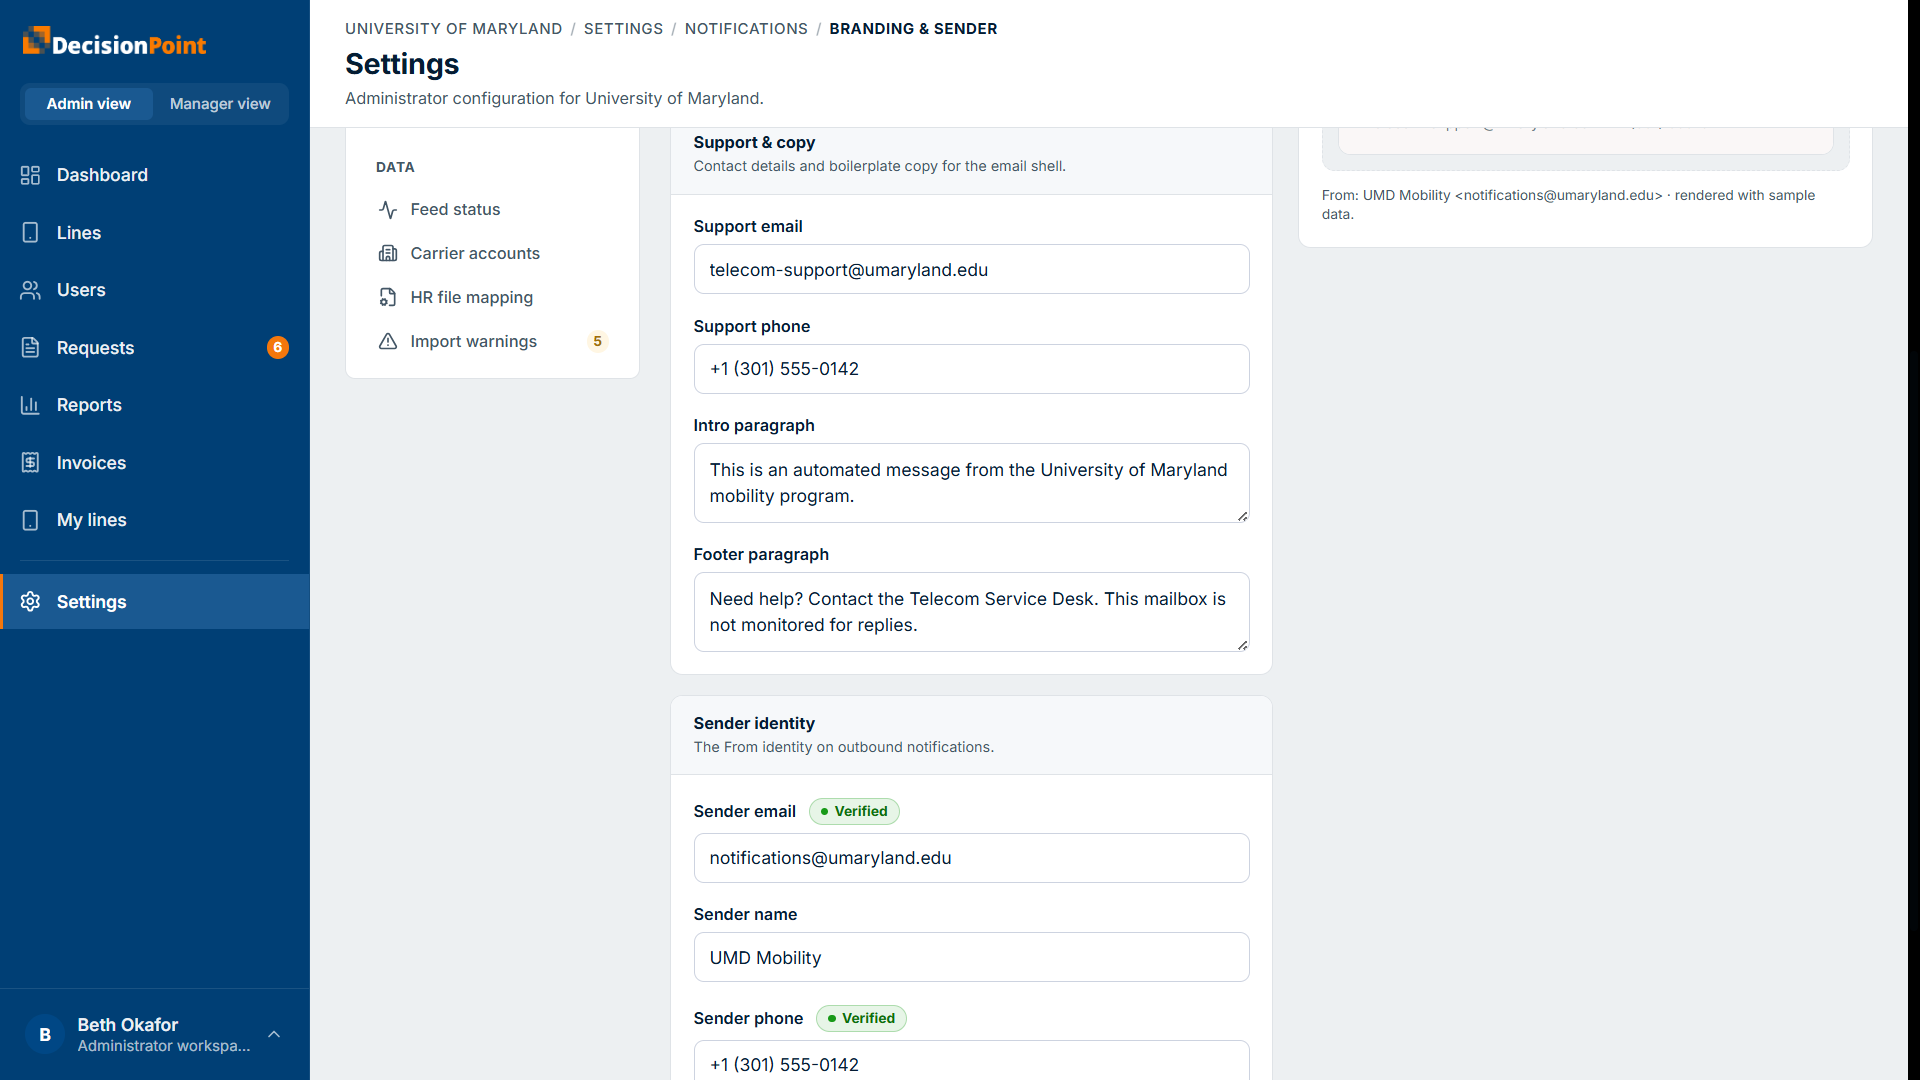Click the Verified badge beside Sender phone

(861, 1018)
